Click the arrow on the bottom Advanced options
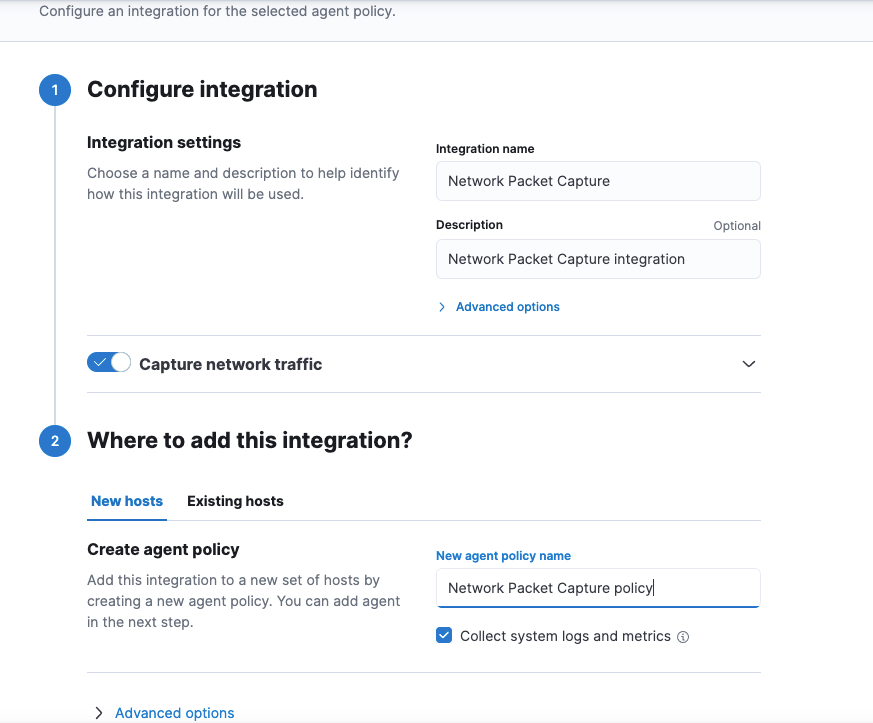Viewport: 873px width, 723px height. tap(98, 712)
